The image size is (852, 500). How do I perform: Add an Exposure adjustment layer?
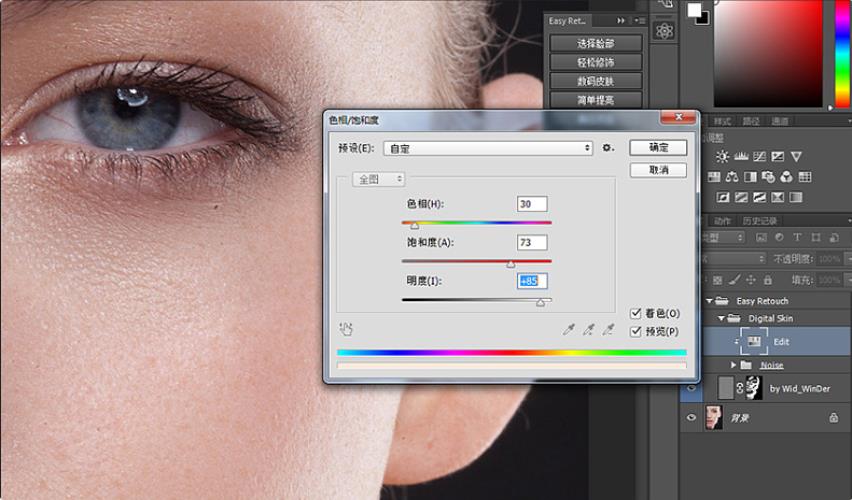(x=778, y=157)
